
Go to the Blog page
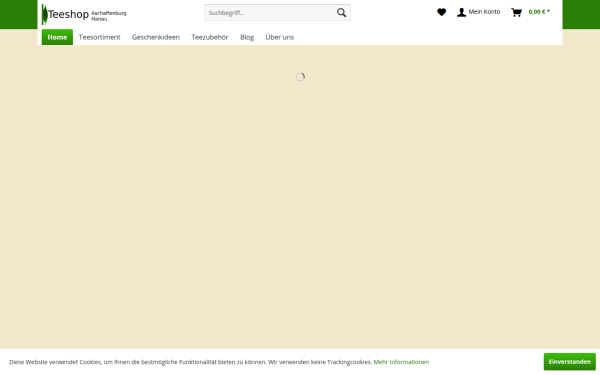point(247,37)
